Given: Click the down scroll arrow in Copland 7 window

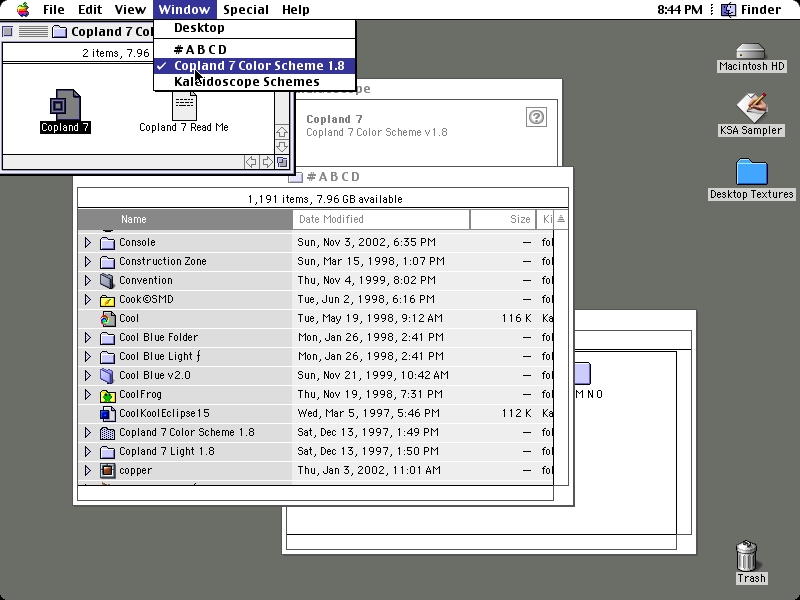Looking at the screenshot, I should (x=282, y=147).
